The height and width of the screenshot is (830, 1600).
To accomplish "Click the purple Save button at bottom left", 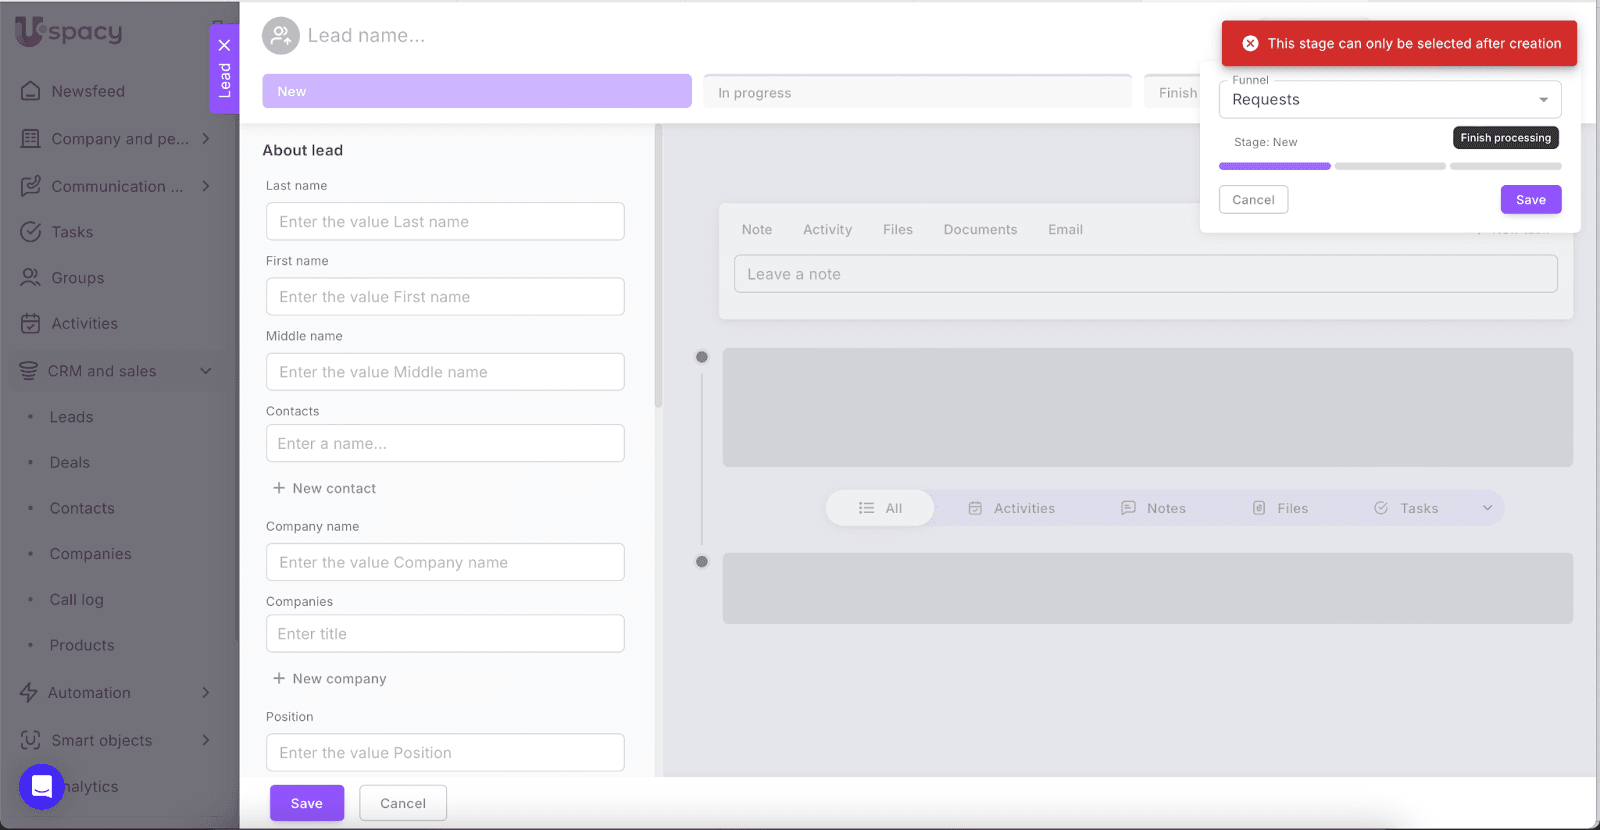I will pos(306,803).
